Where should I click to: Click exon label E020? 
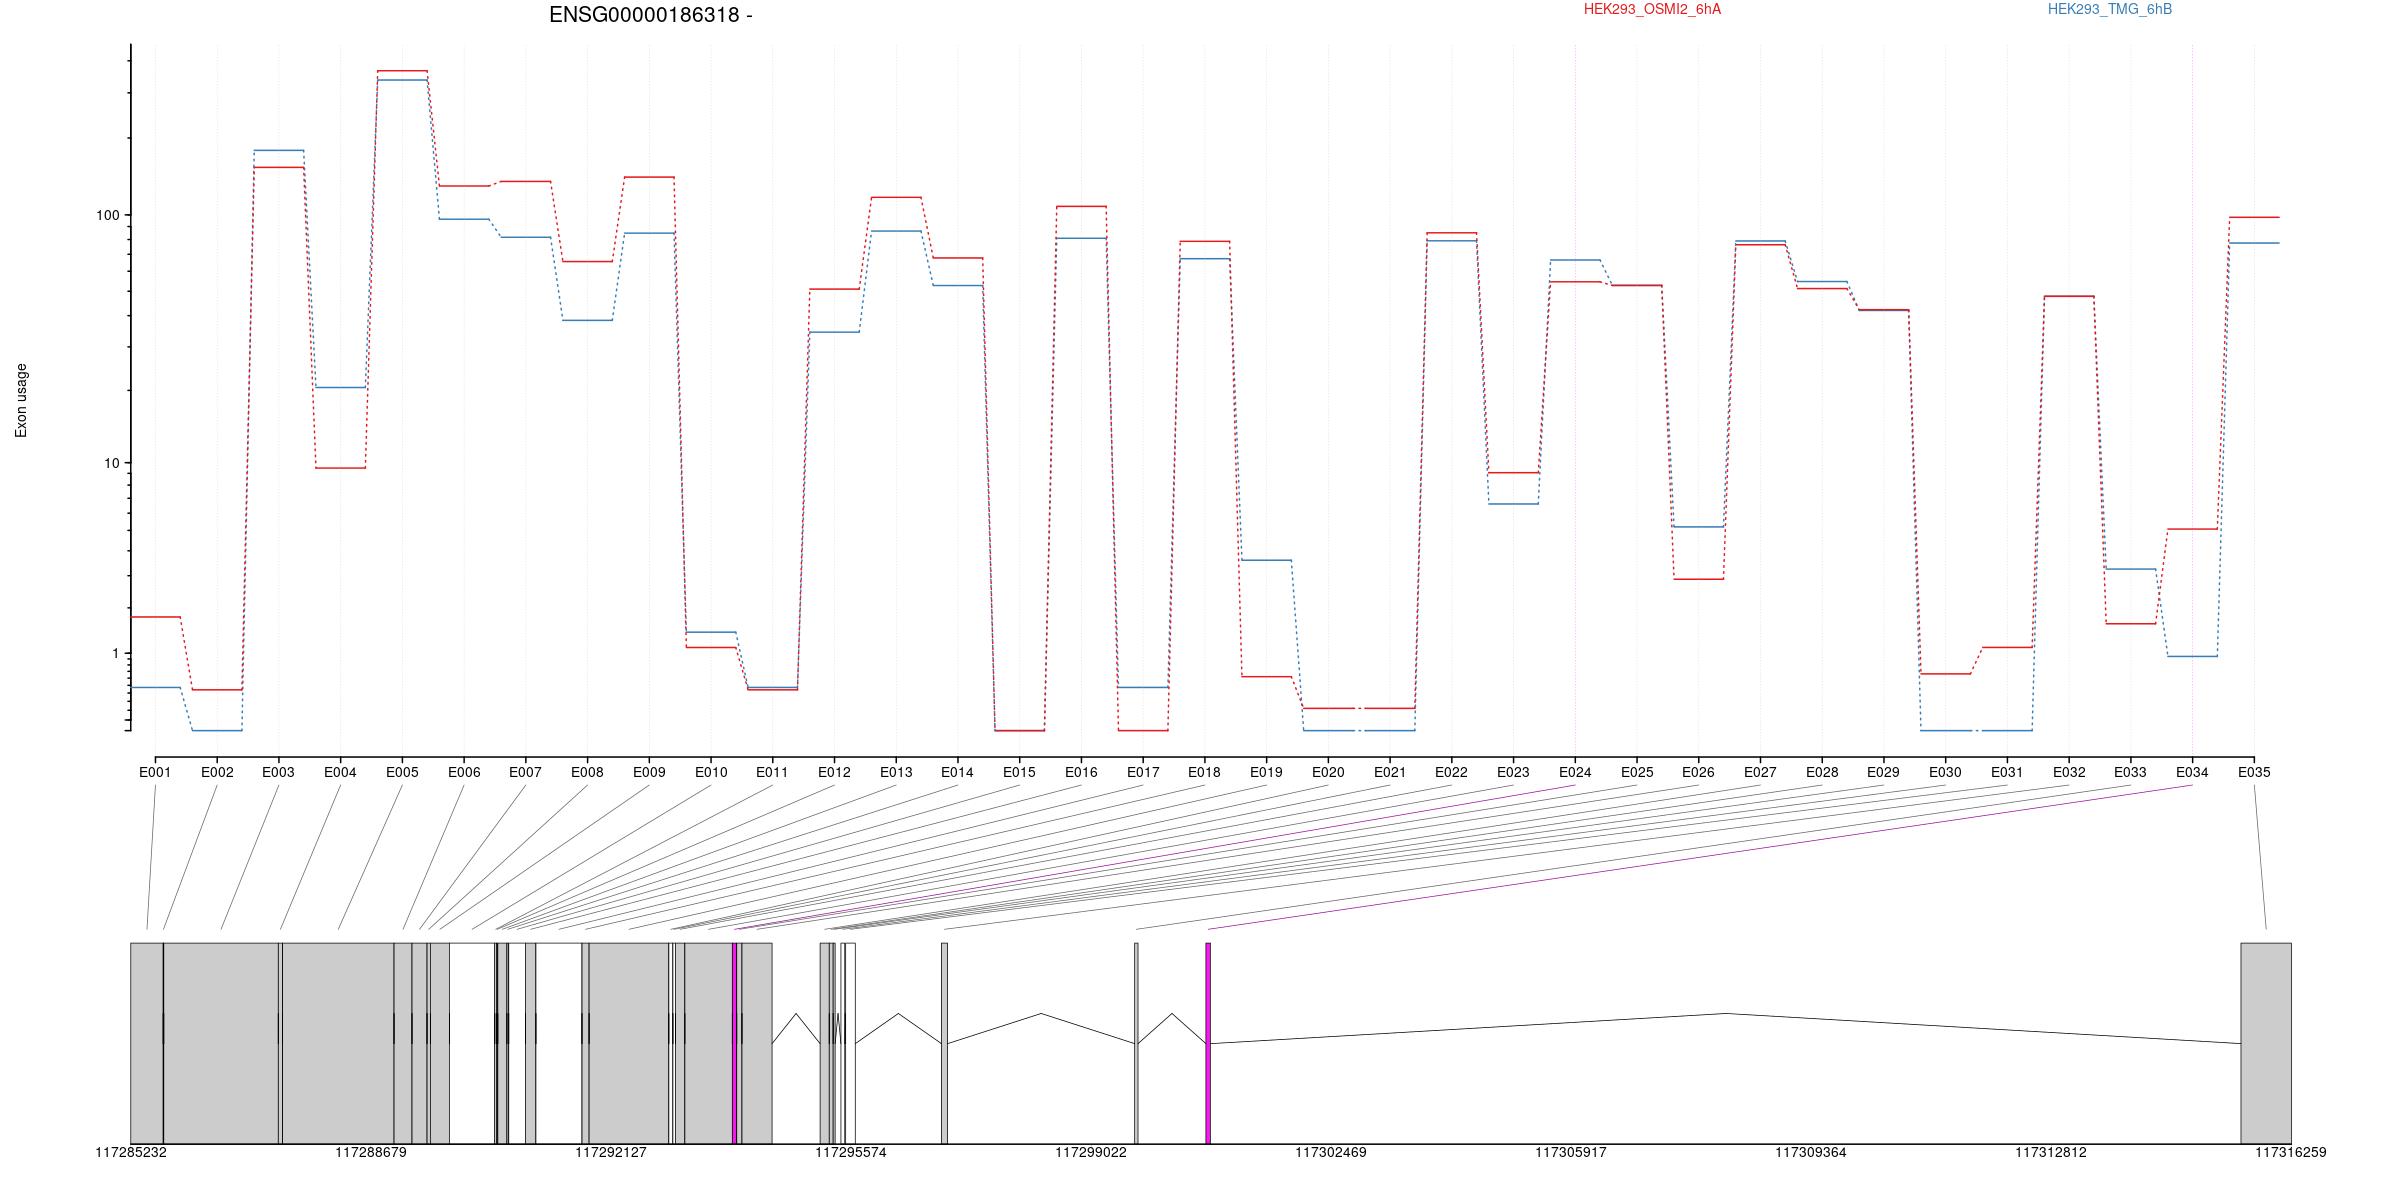[x=1328, y=772]
